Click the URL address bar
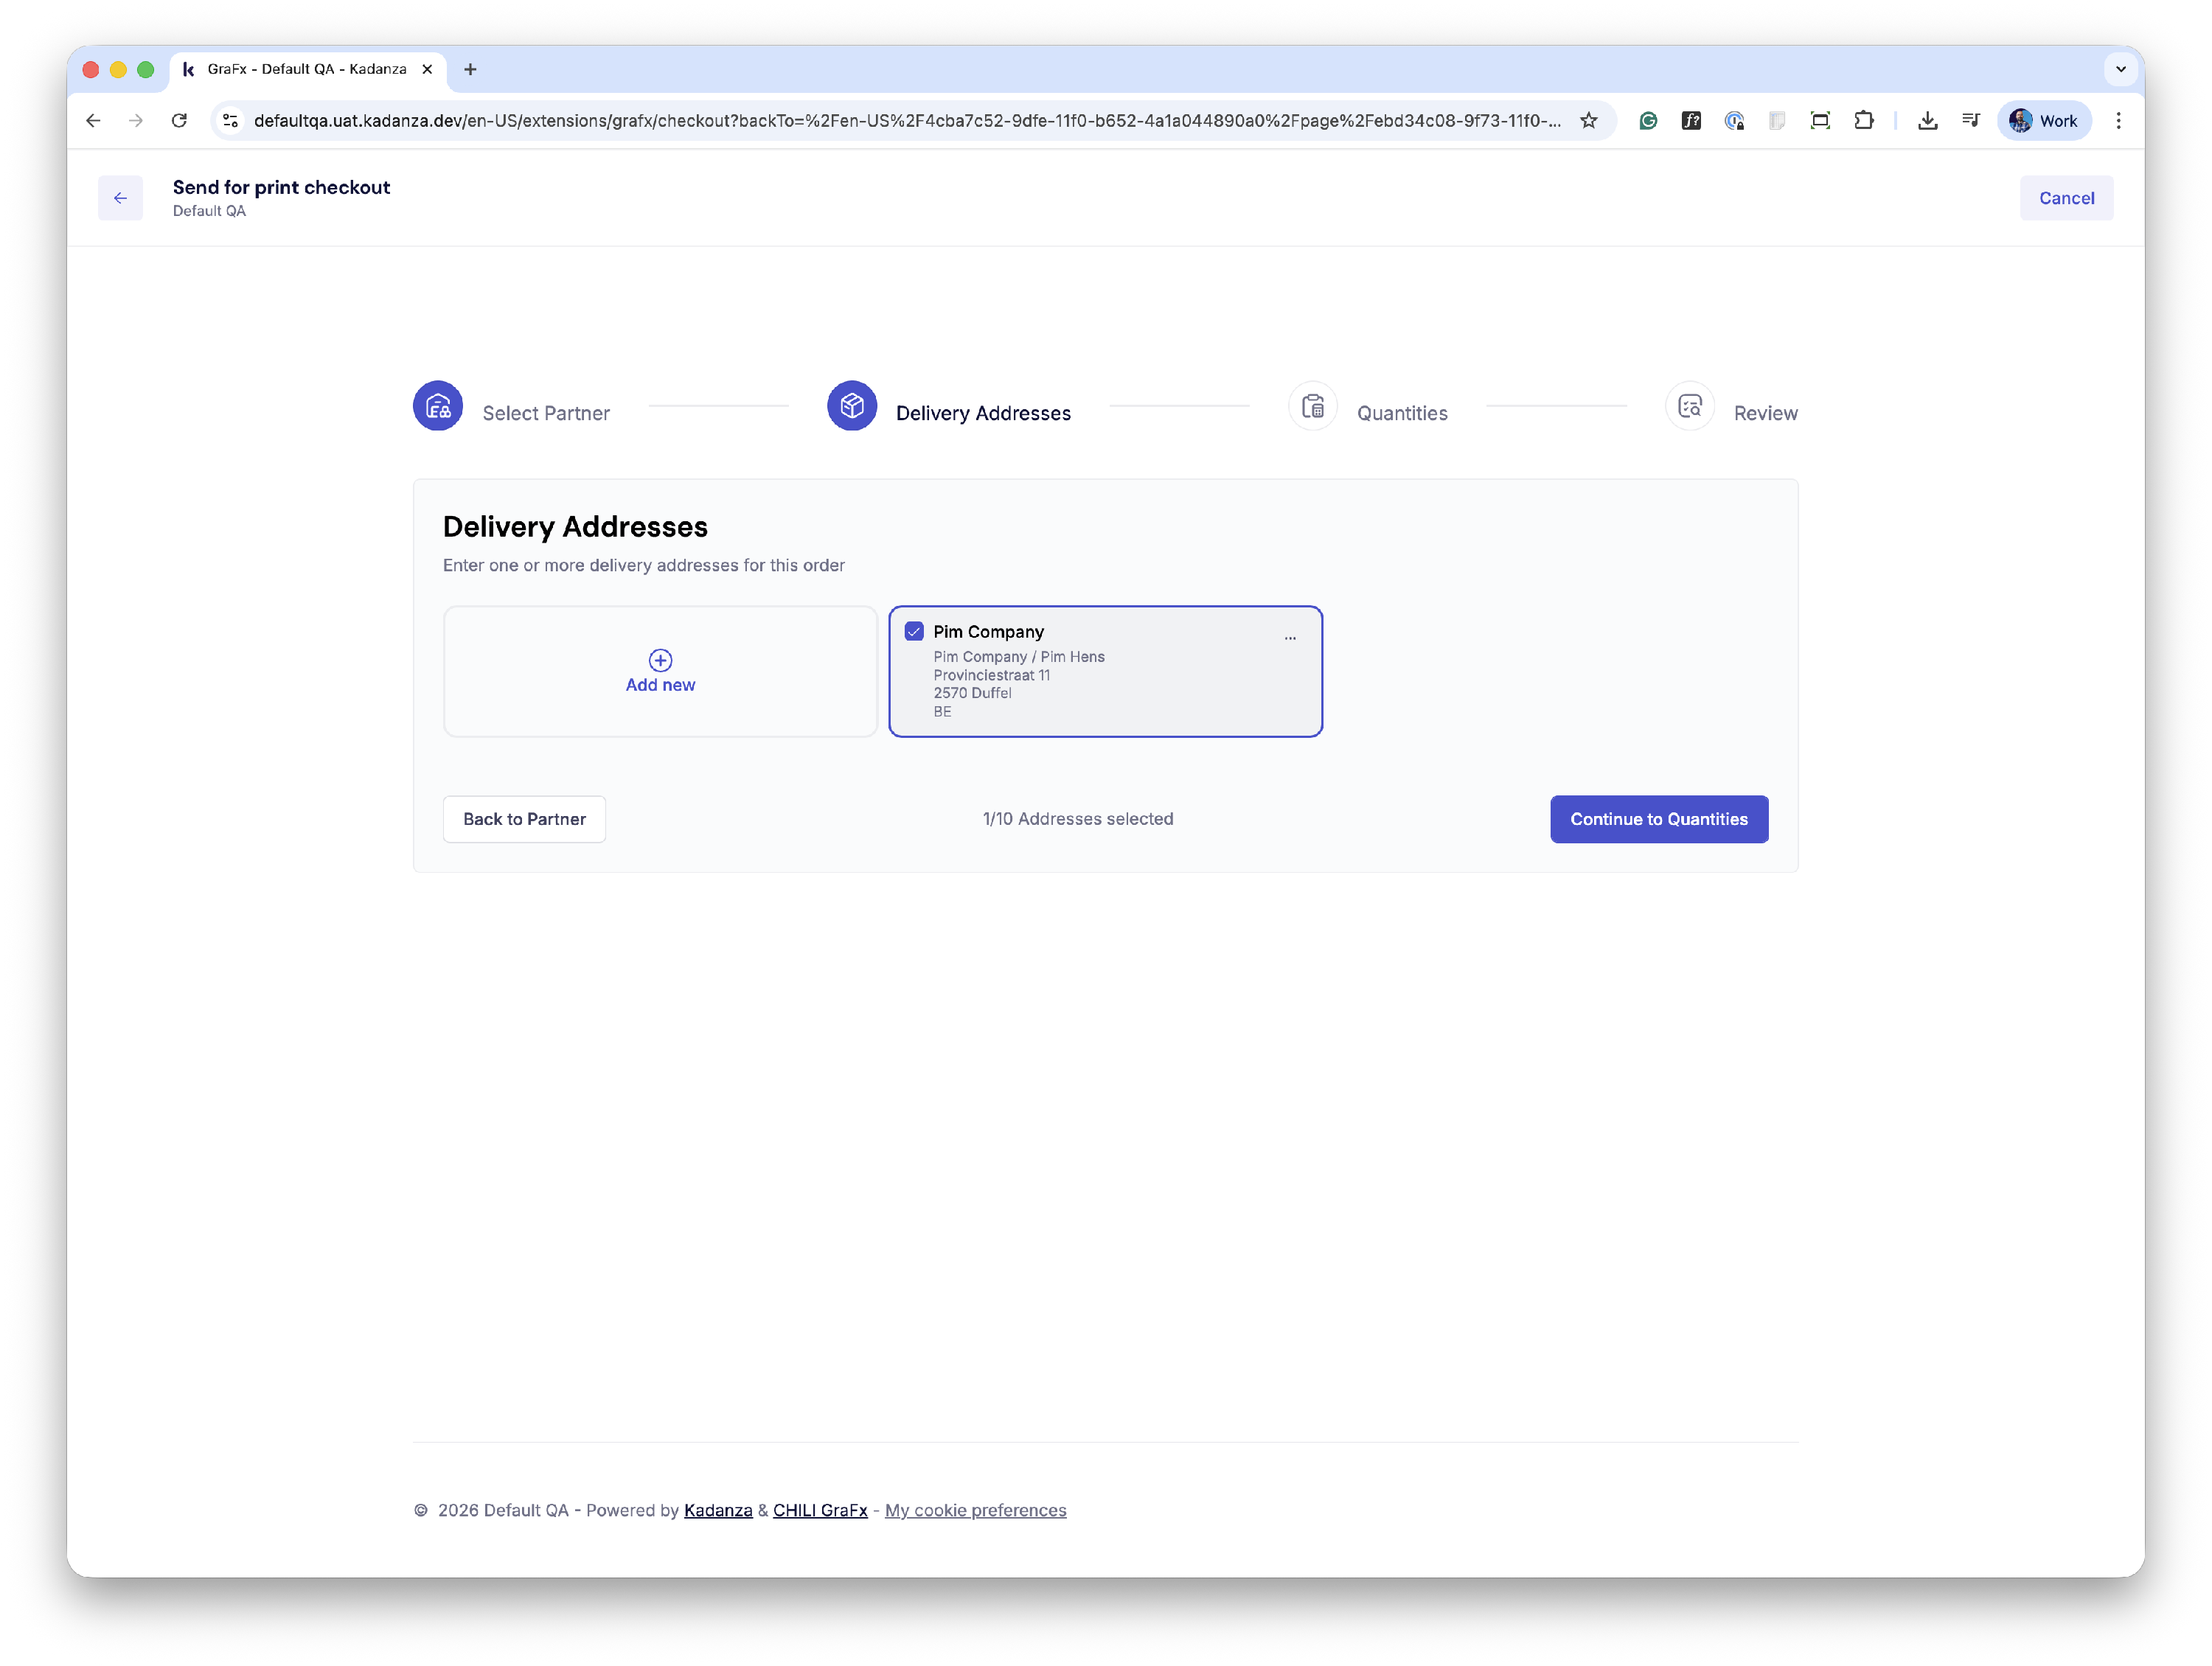 tap(900, 121)
